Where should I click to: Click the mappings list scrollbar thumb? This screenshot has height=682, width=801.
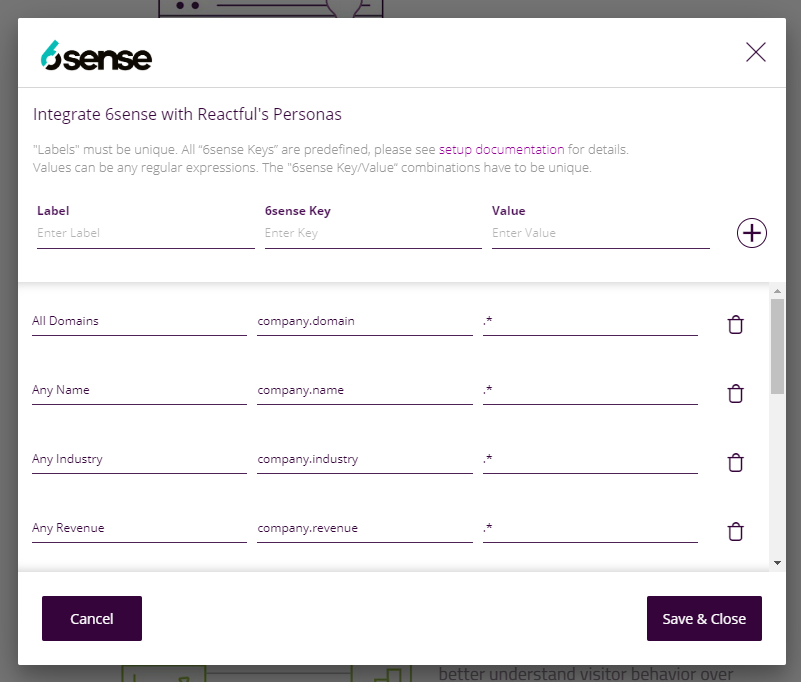pos(777,346)
